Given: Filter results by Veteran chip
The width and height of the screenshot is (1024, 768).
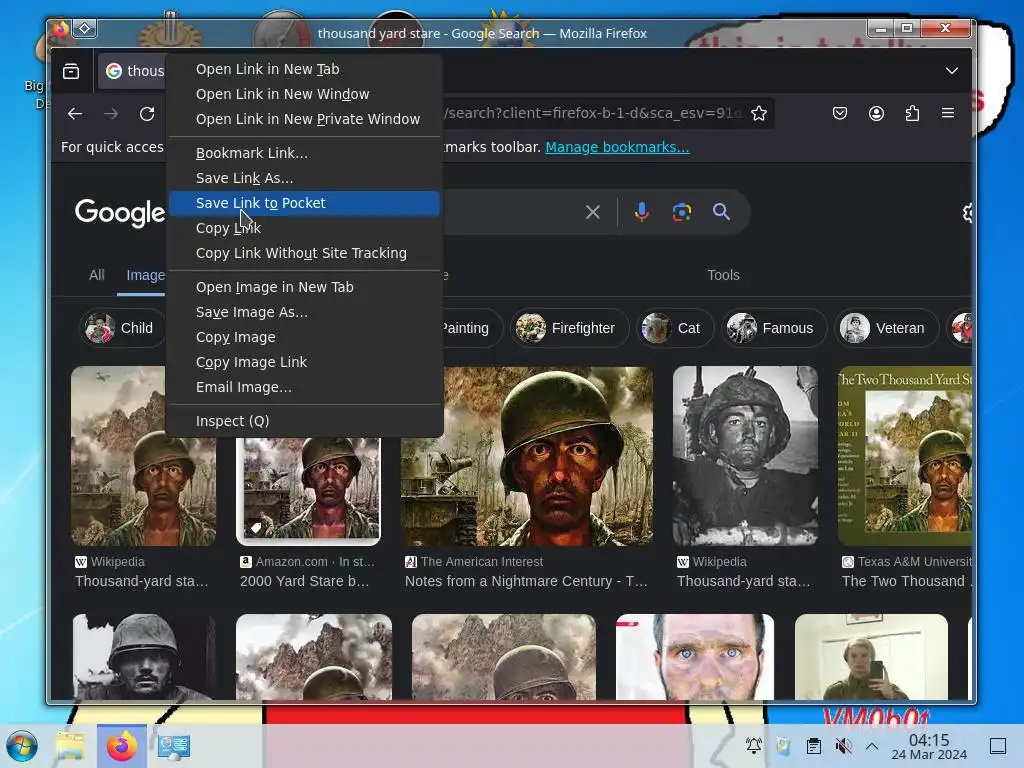Looking at the screenshot, I should 886,328.
